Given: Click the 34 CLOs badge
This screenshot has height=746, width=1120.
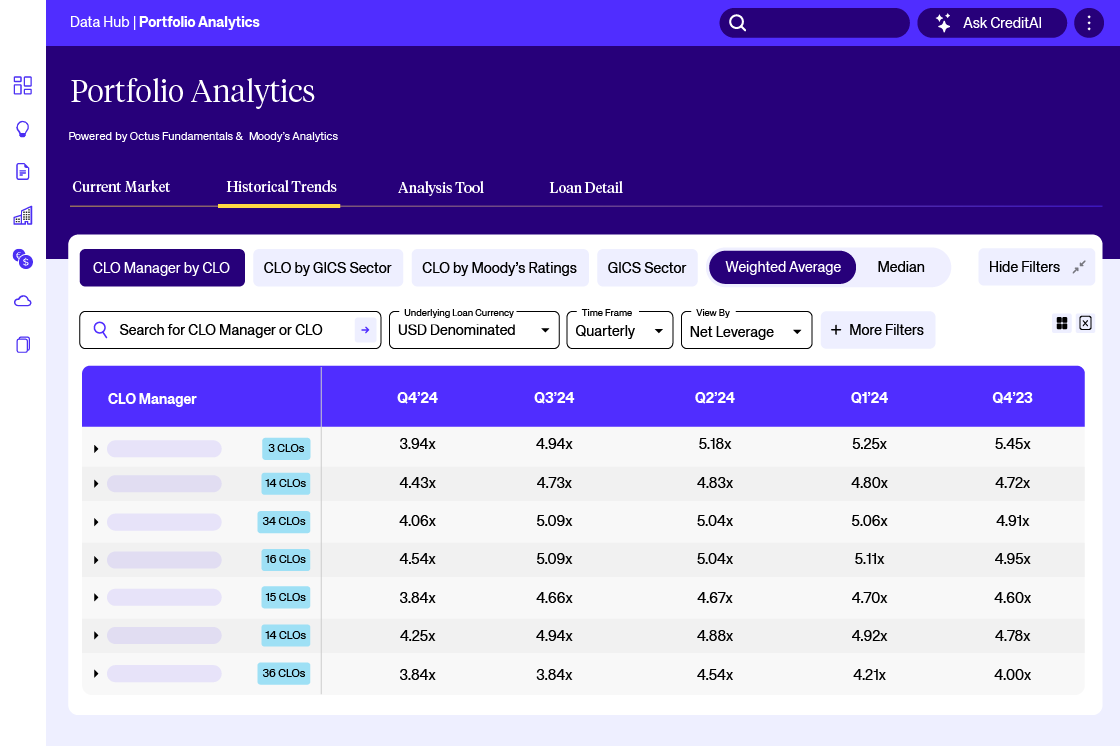Looking at the screenshot, I should pyautogui.click(x=284, y=522).
